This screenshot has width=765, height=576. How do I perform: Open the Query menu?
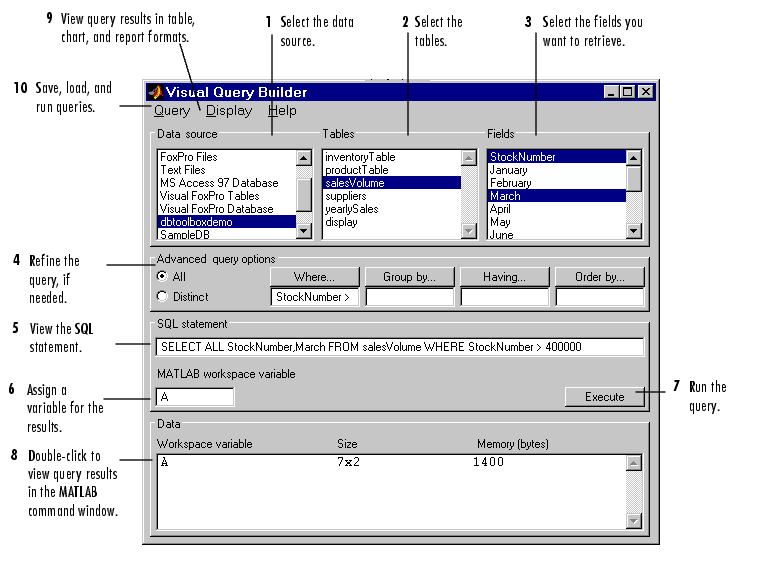[x=172, y=111]
